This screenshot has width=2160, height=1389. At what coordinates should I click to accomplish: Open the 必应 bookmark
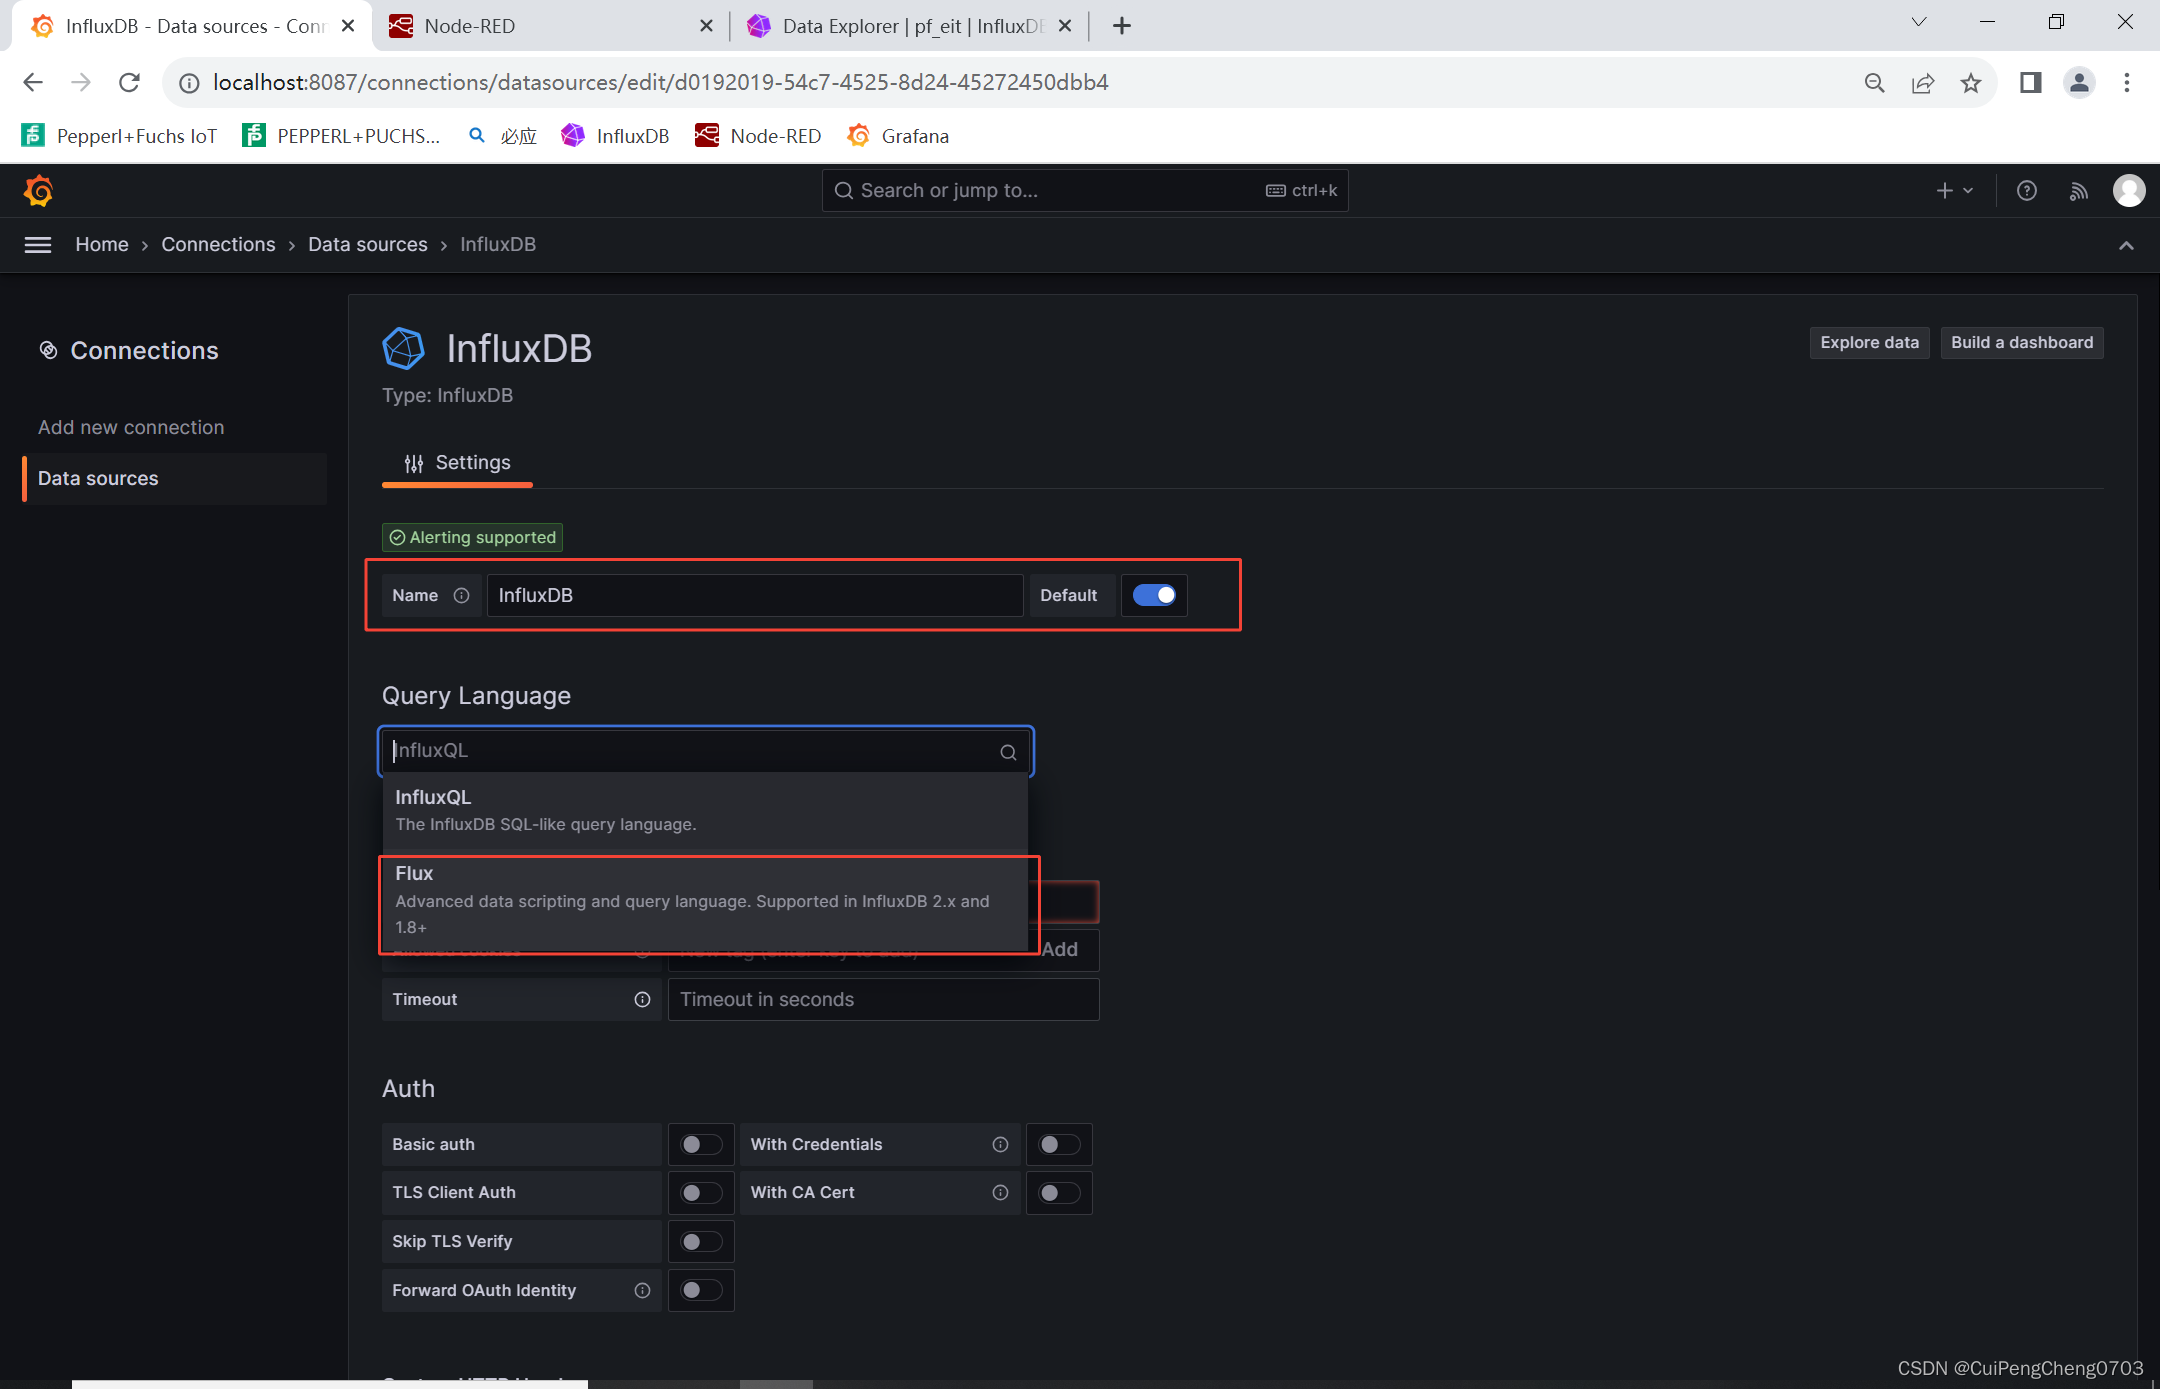tap(503, 136)
